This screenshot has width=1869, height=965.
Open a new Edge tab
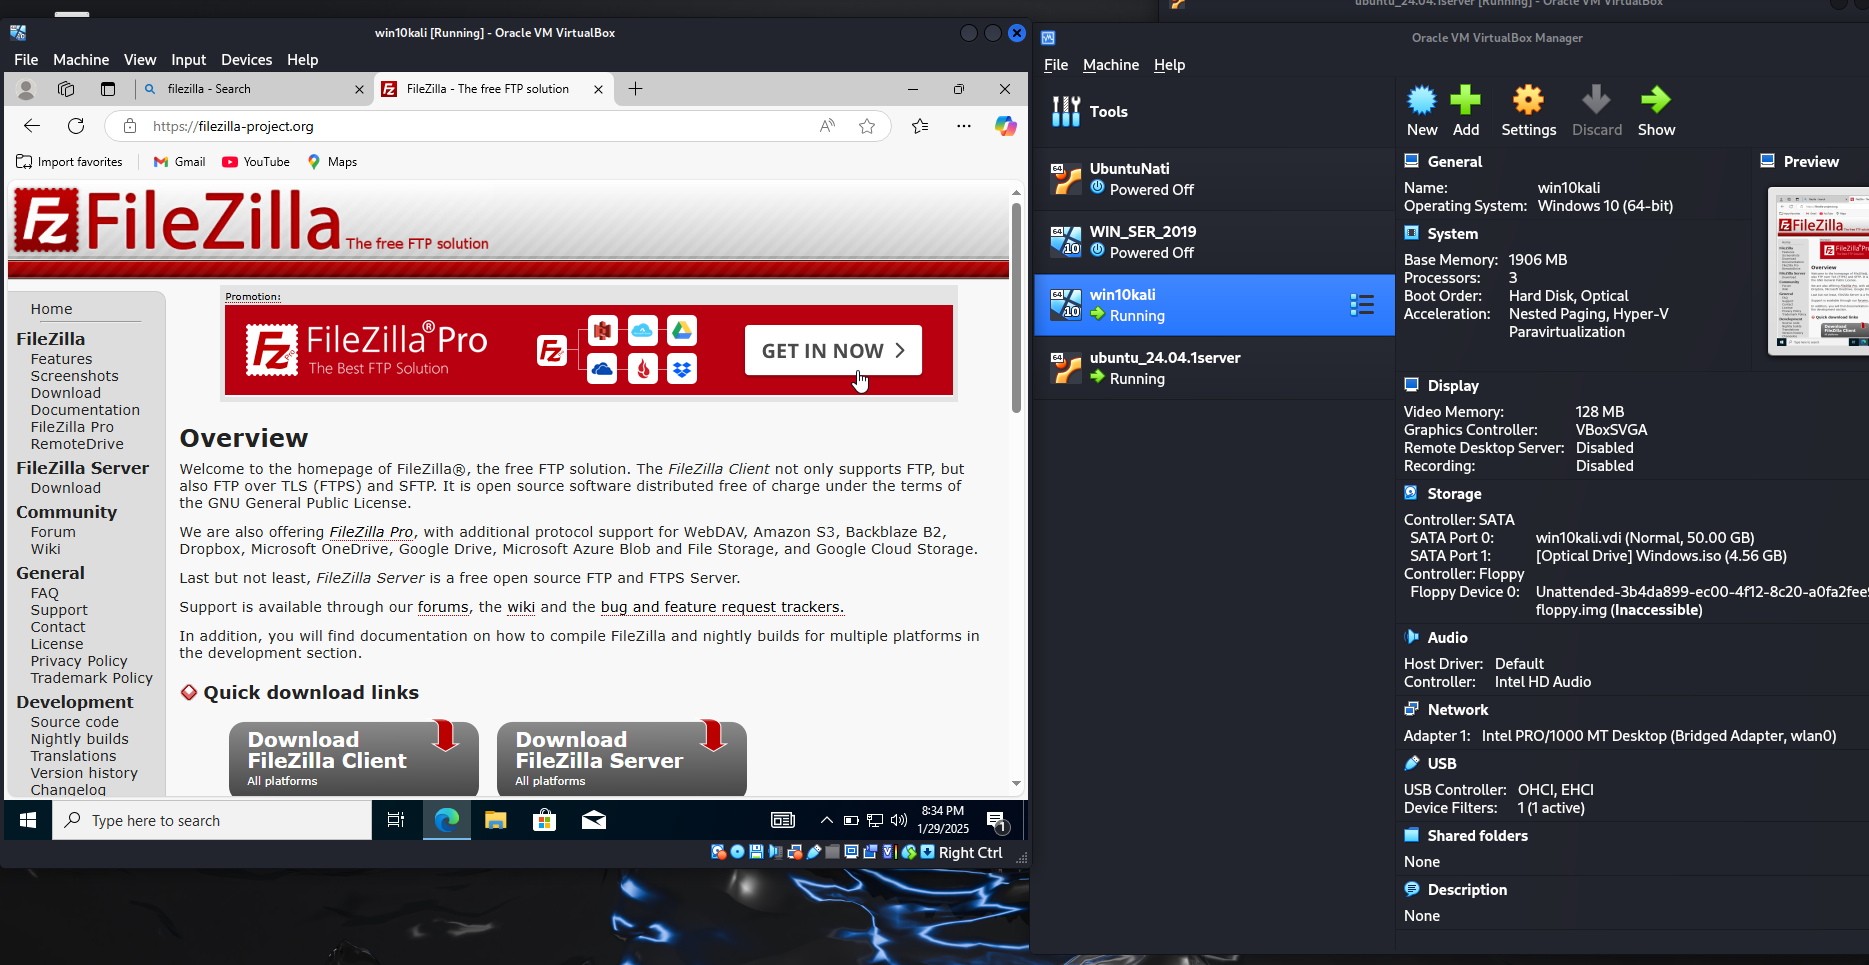tap(635, 89)
